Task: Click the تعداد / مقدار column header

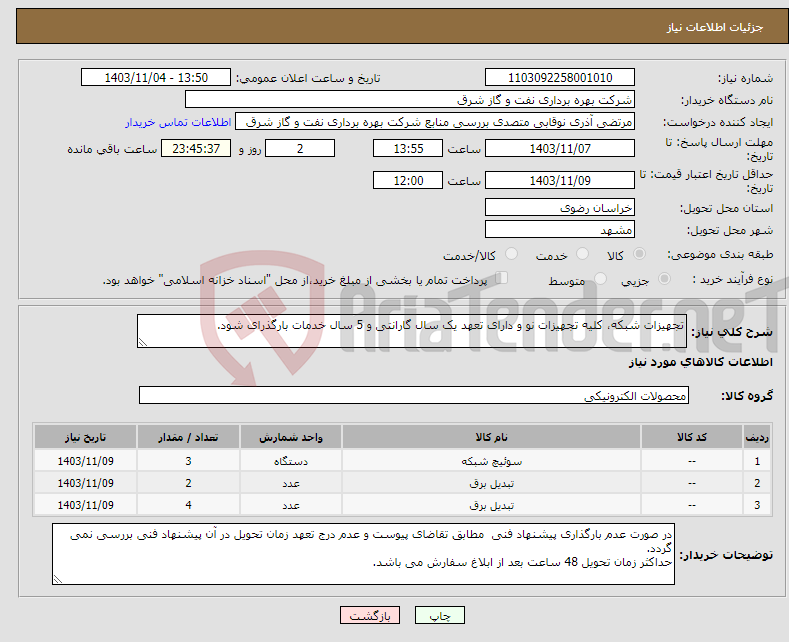Action: [x=188, y=437]
